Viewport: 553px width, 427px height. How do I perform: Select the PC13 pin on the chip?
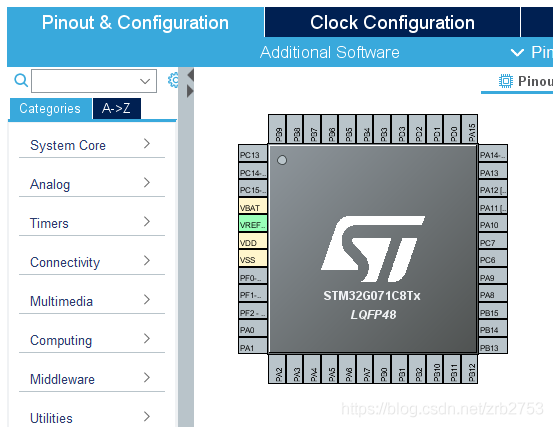coord(253,154)
